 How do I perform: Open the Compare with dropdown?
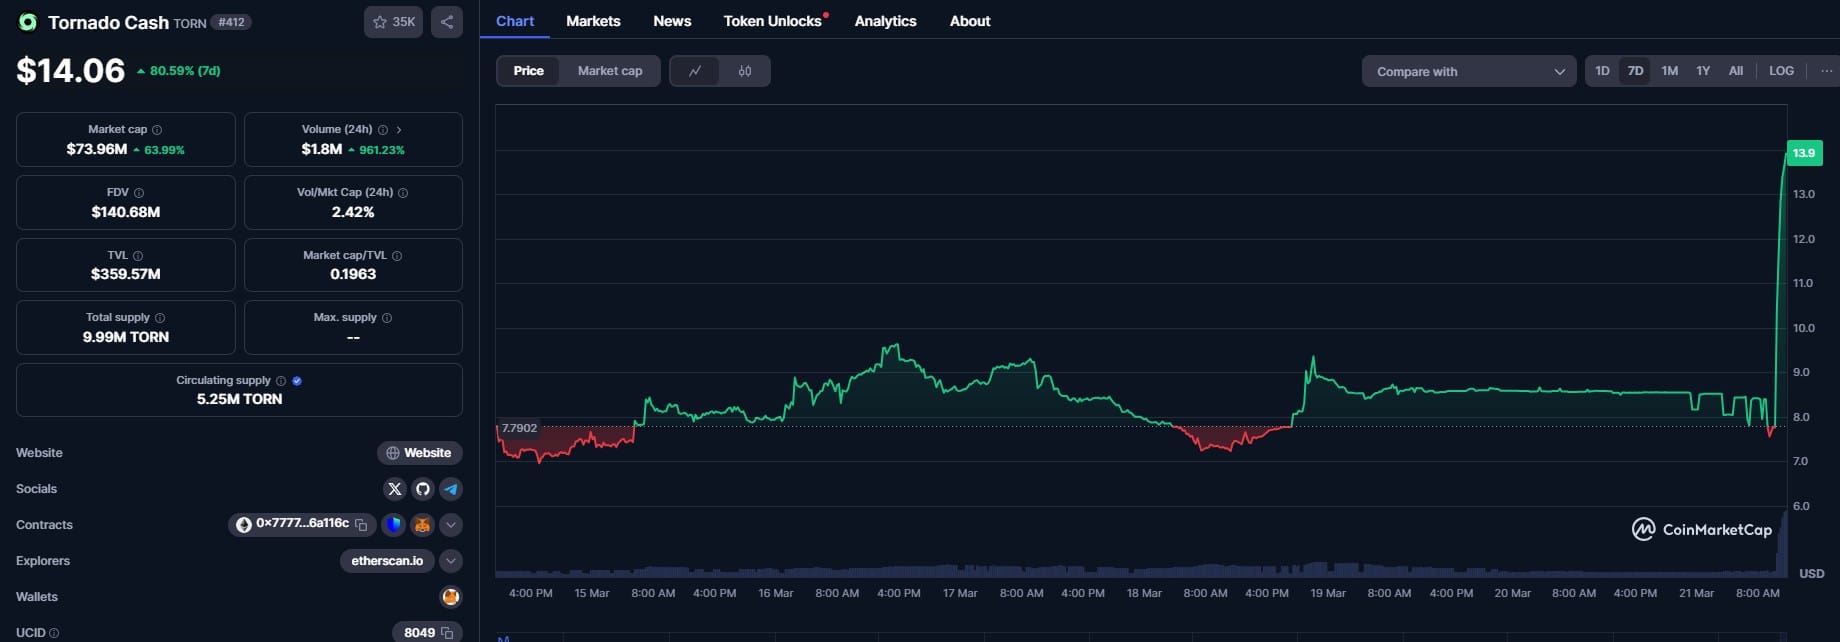(1468, 71)
